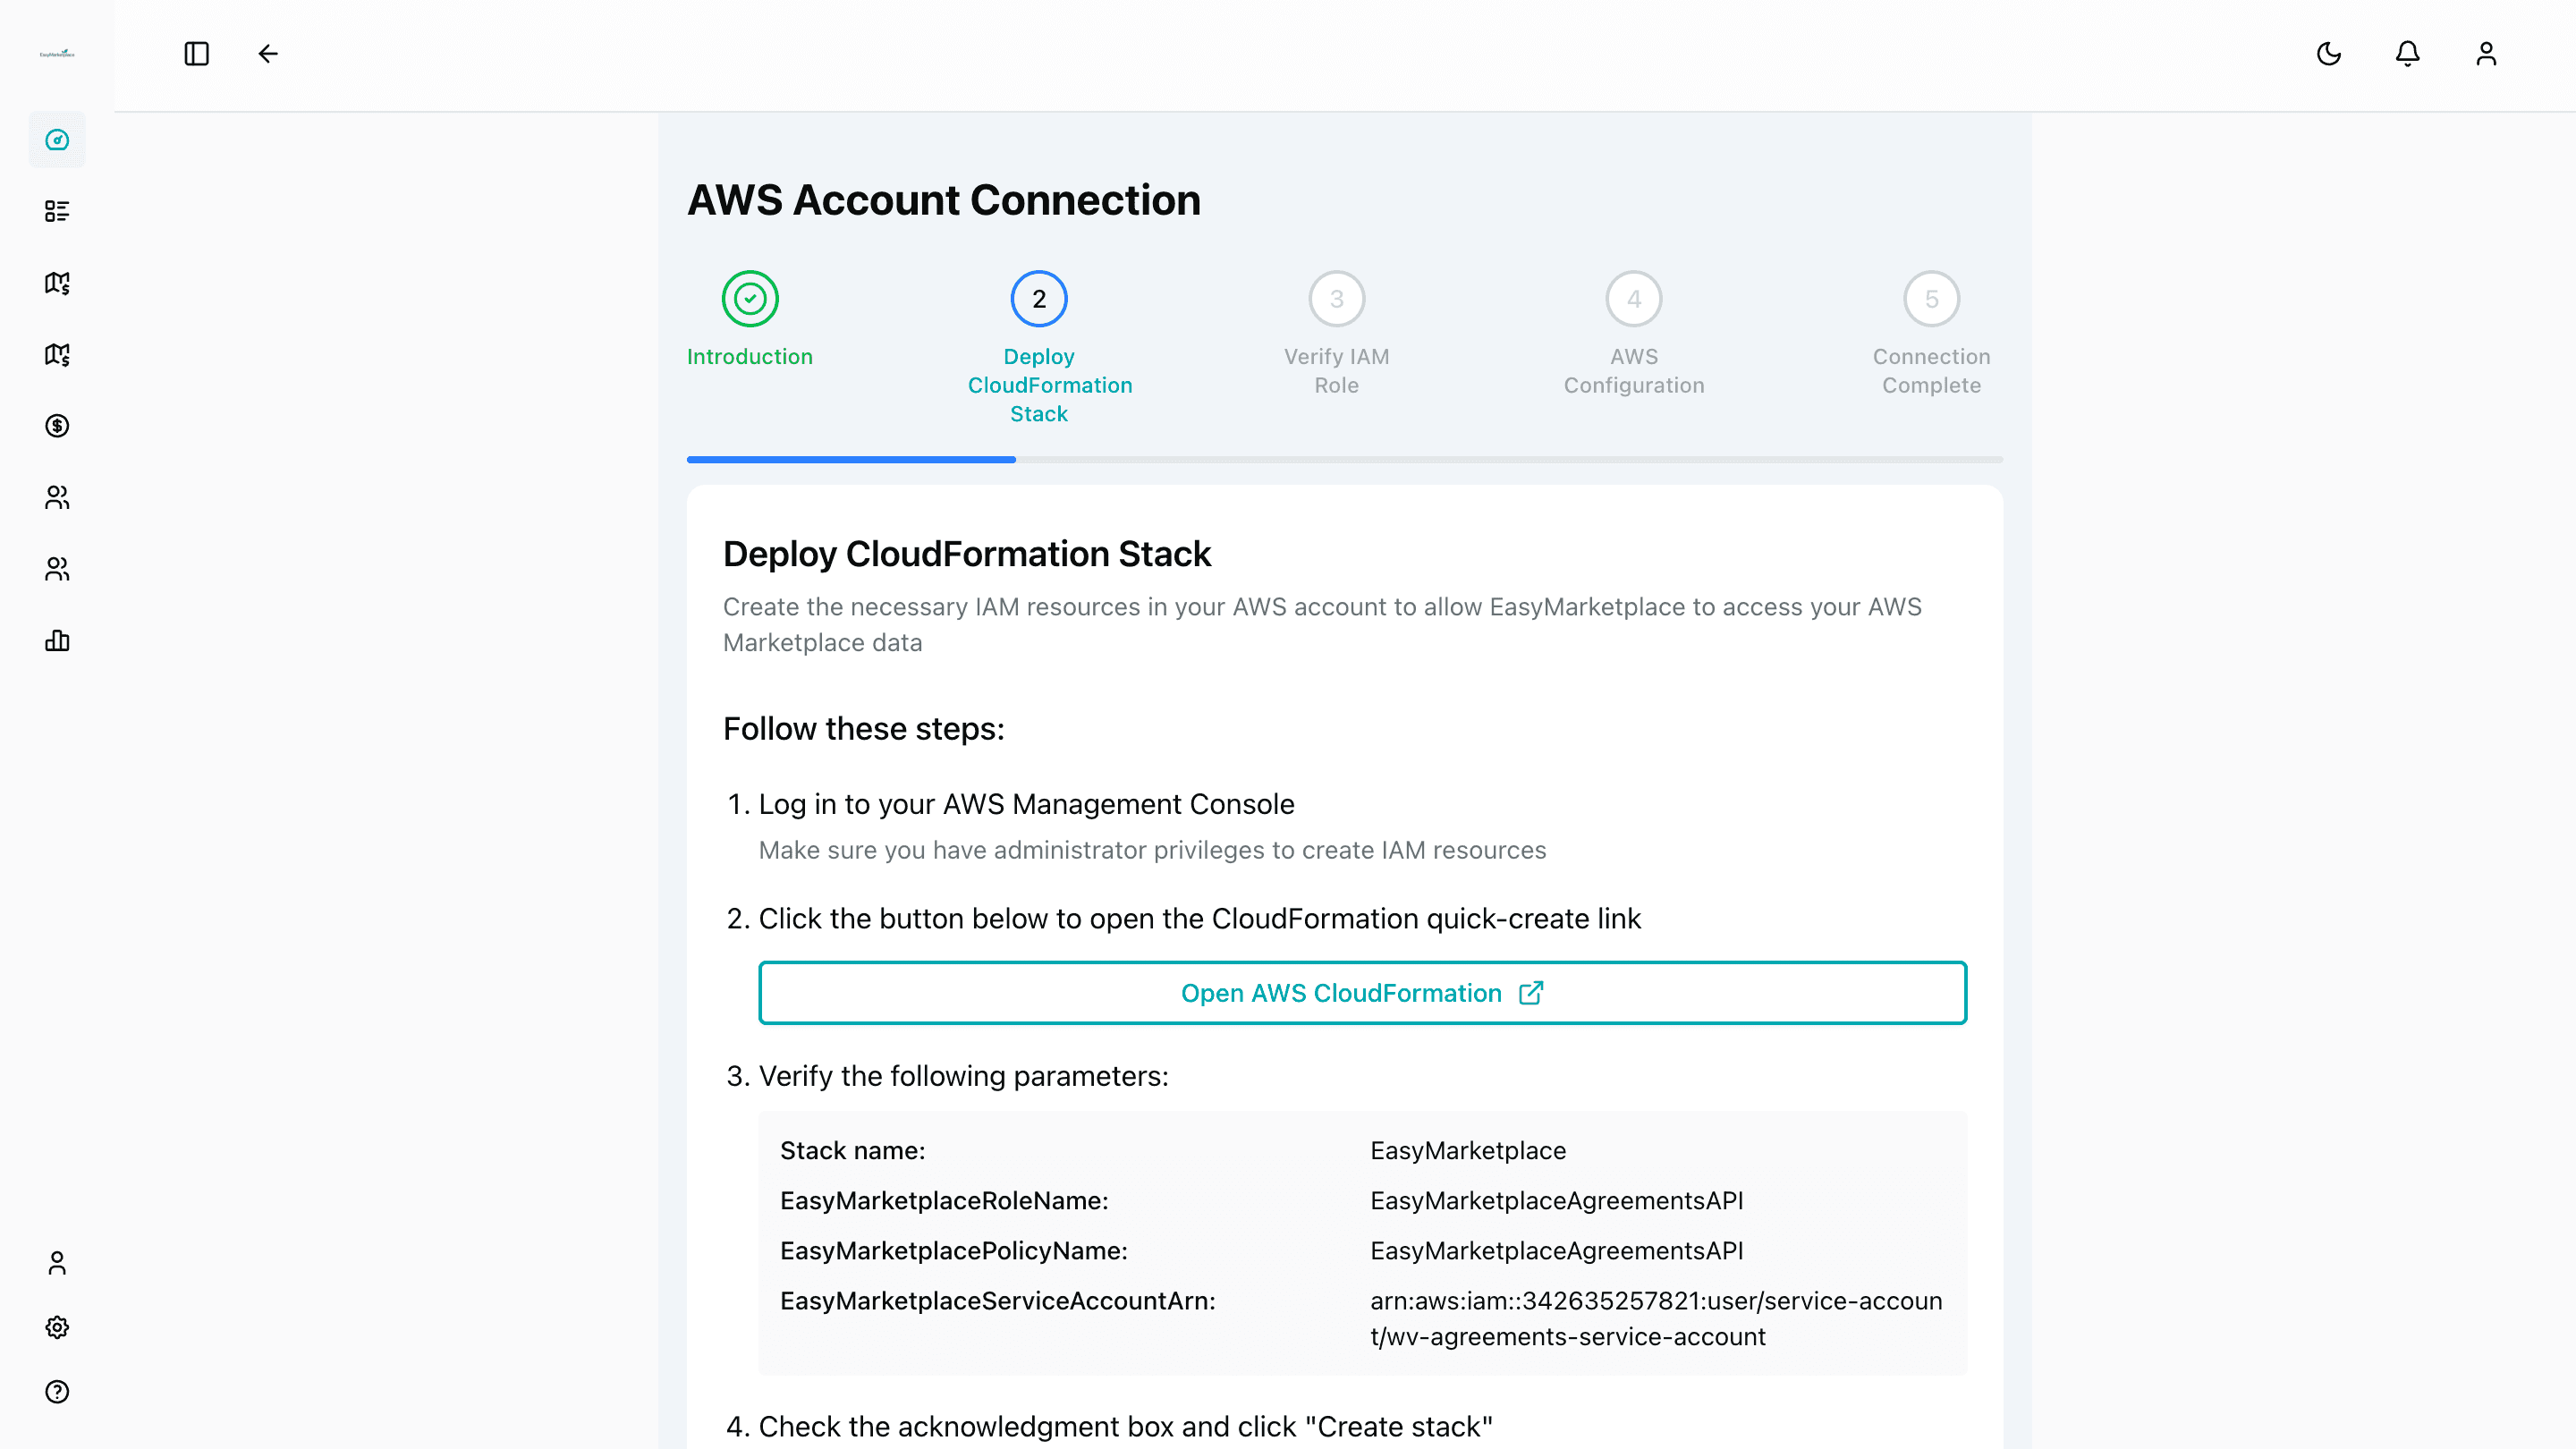Switch to dark mode moon icon
2576x1449 pixels.
point(2329,54)
